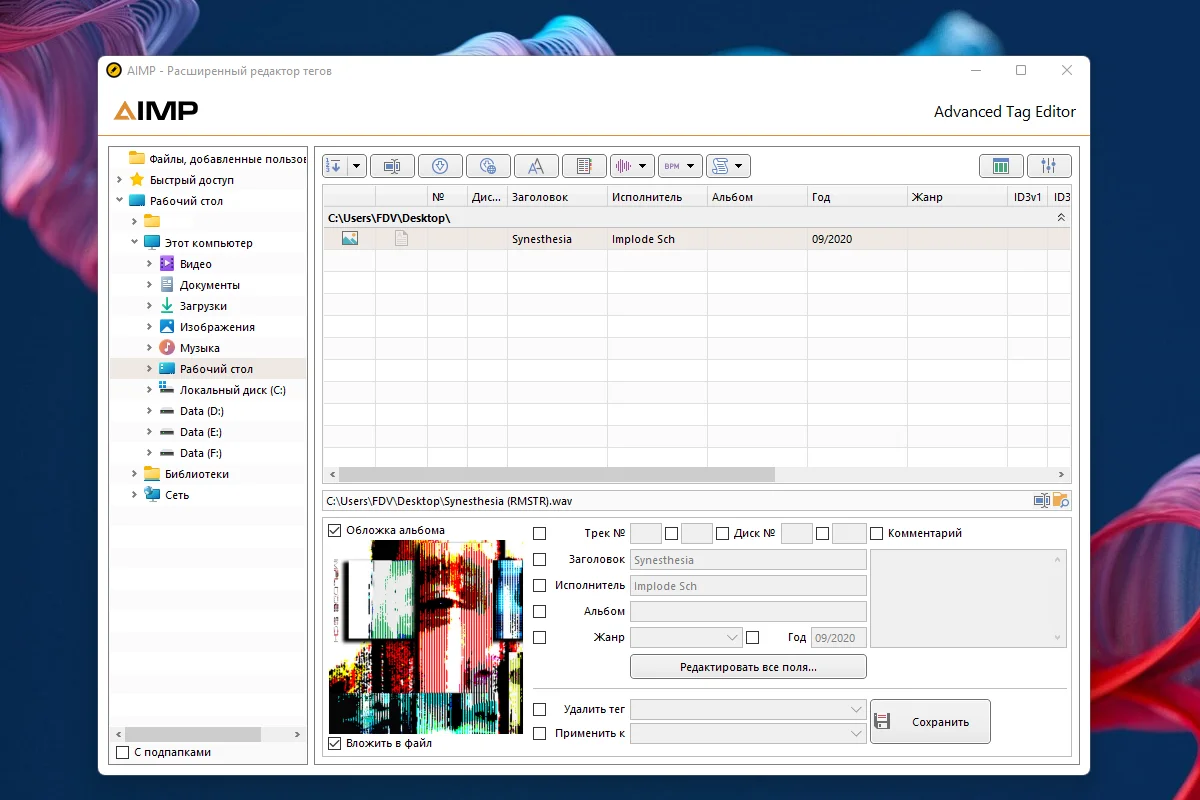This screenshot has width=1200, height=800.
Task: Enable the Жанр field checkbox
Action: [x=540, y=637]
